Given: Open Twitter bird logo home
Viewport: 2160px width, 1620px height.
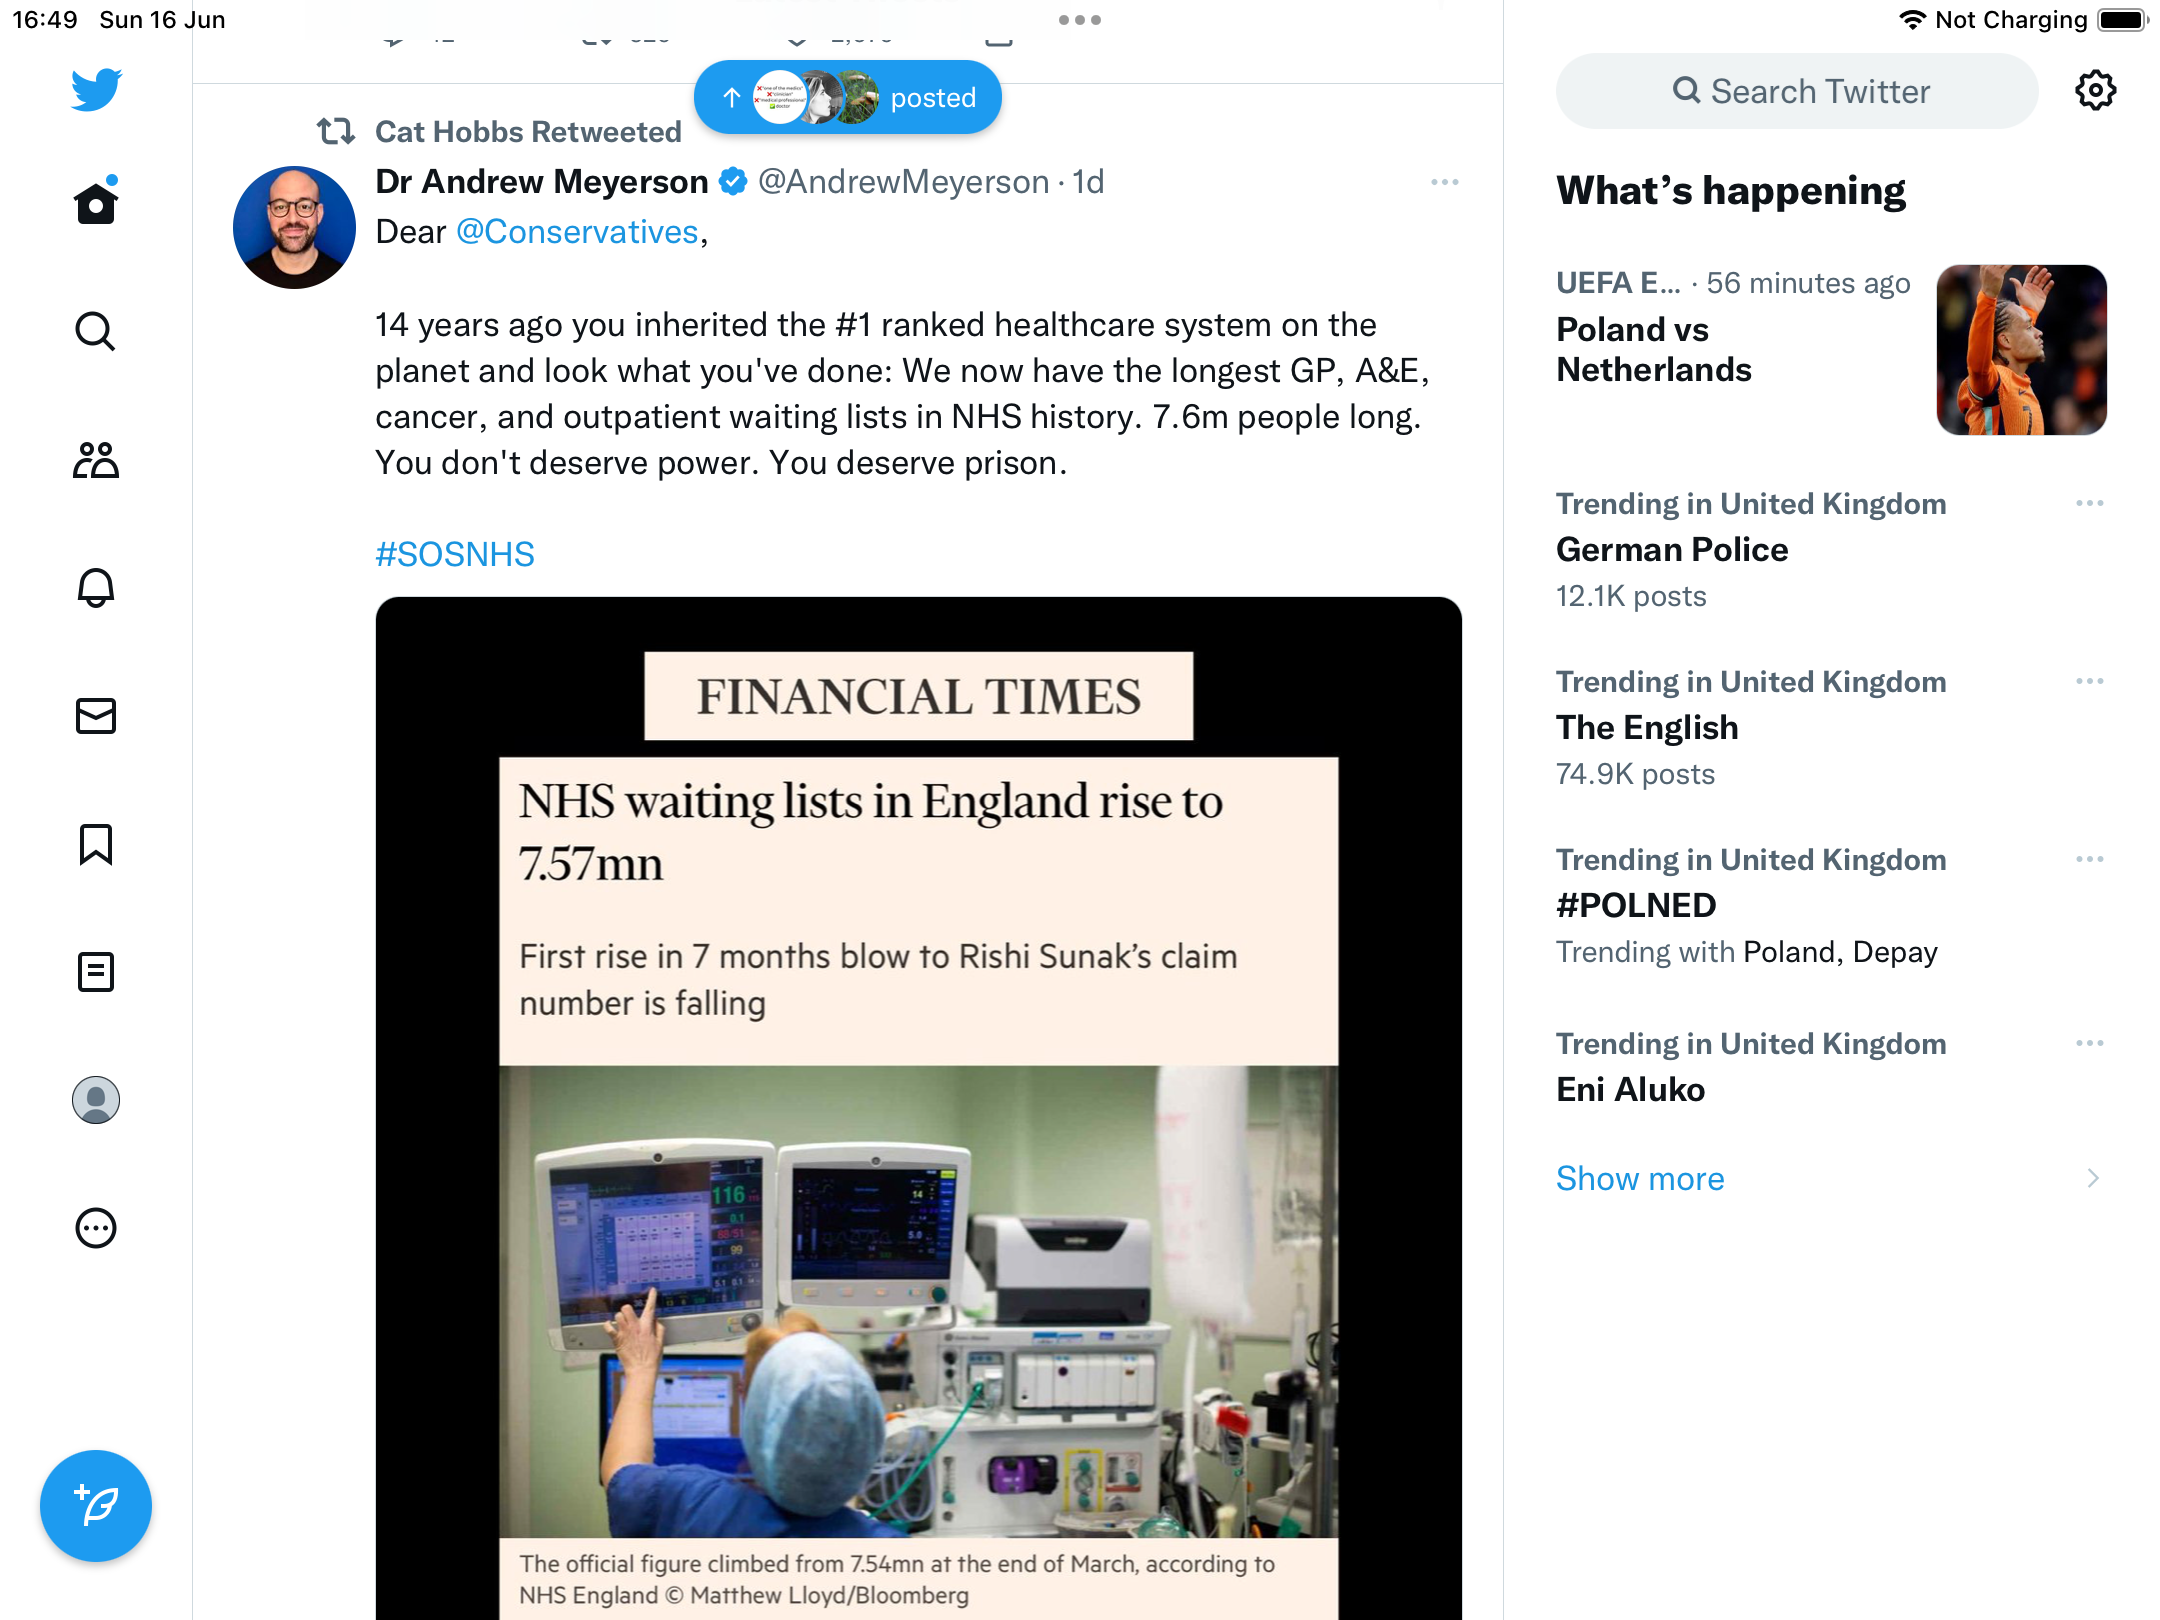Looking at the screenshot, I should (96, 89).
